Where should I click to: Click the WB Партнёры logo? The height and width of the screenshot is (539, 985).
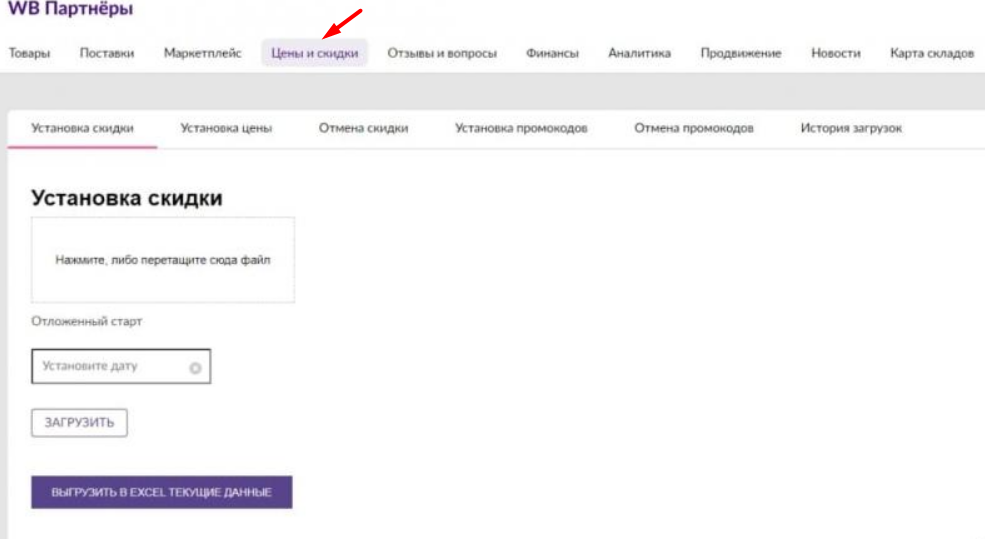(70, 9)
